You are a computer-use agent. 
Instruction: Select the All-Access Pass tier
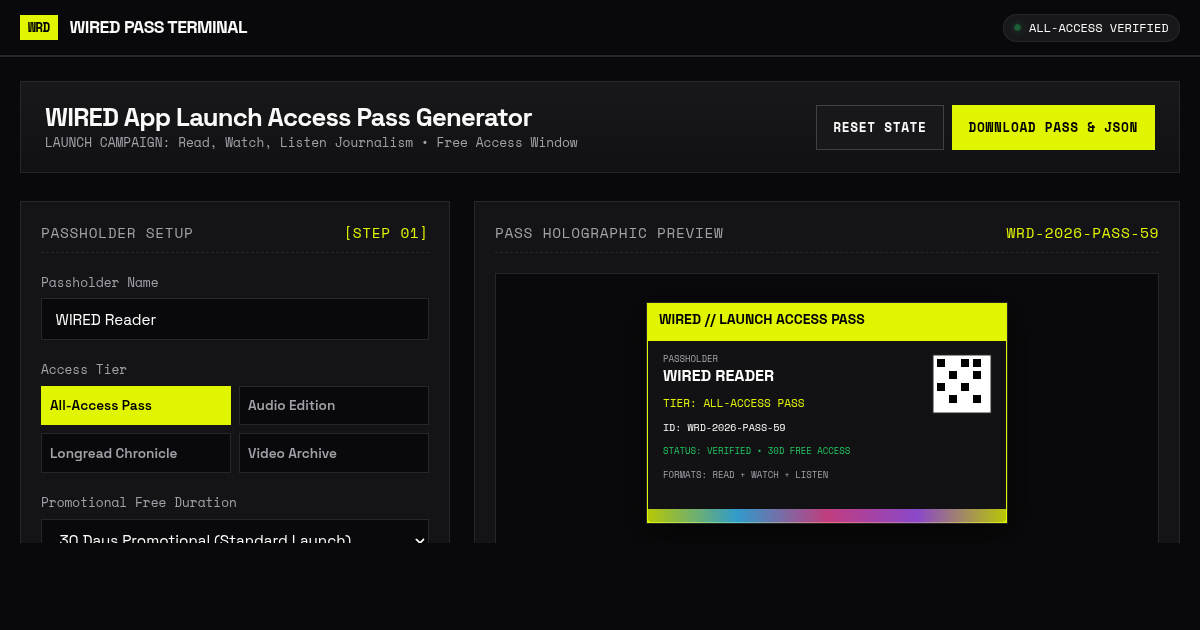pos(136,405)
